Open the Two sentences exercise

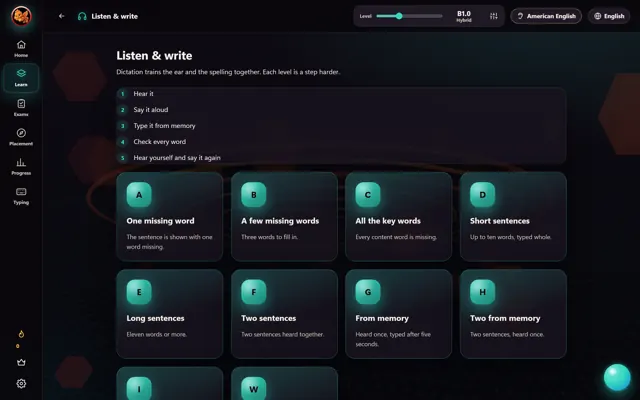[284, 314]
